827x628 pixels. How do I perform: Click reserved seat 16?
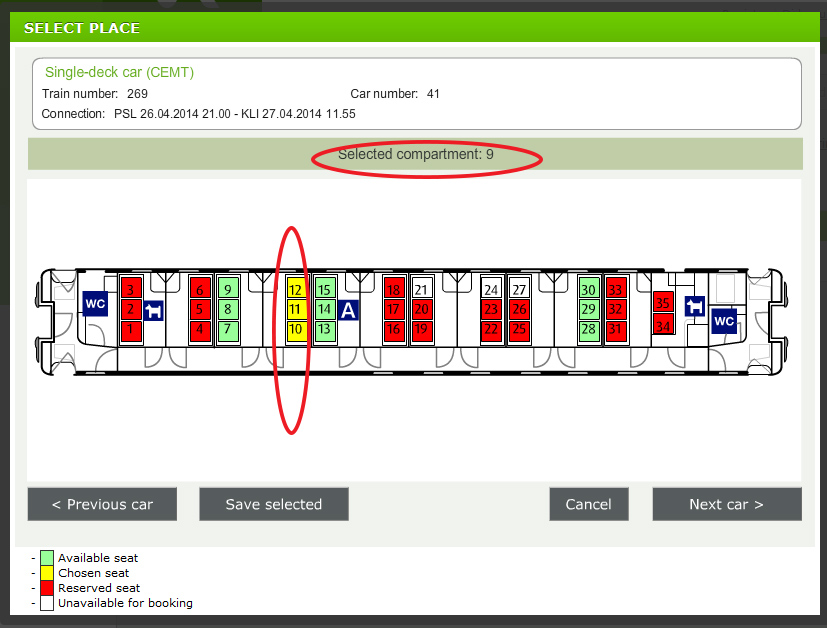tap(394, 330)
